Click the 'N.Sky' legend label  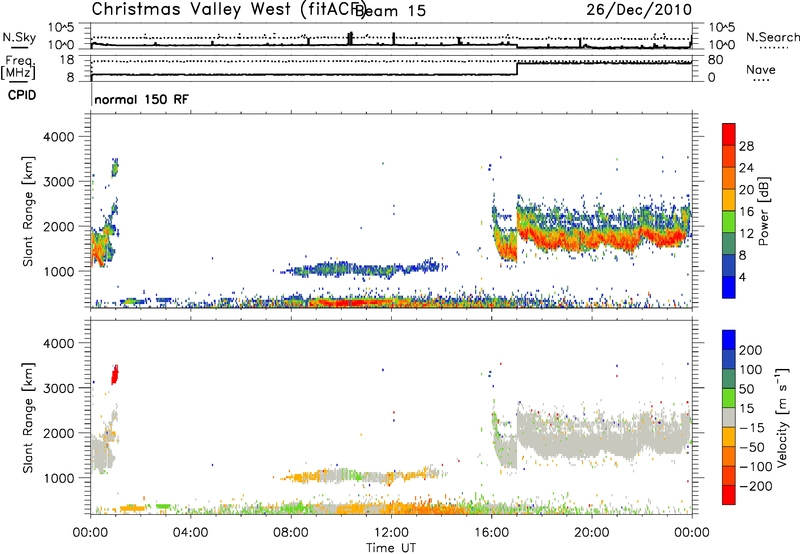(x=19, y=37)
